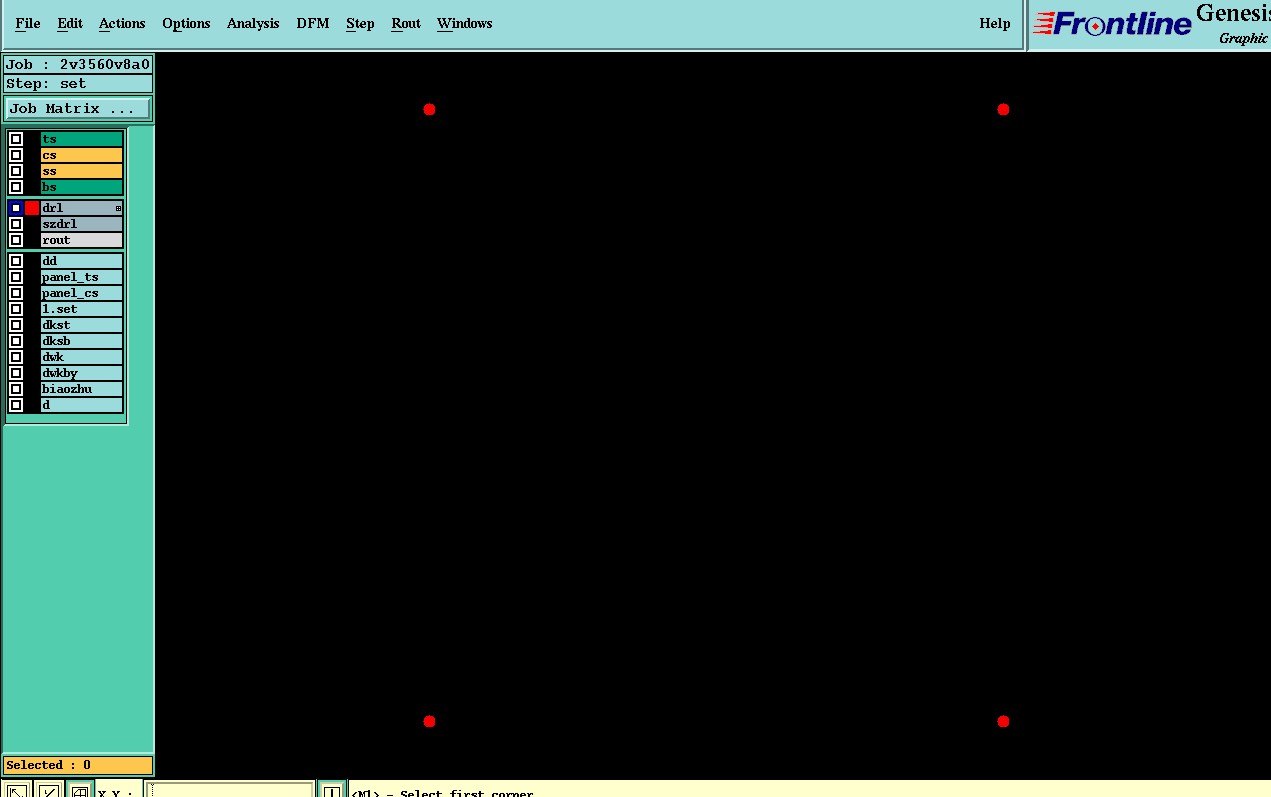Image resolution: width=1271 pixels, height=797 pixels.
Task: Open the Windows menu
Action: [464, 23]
